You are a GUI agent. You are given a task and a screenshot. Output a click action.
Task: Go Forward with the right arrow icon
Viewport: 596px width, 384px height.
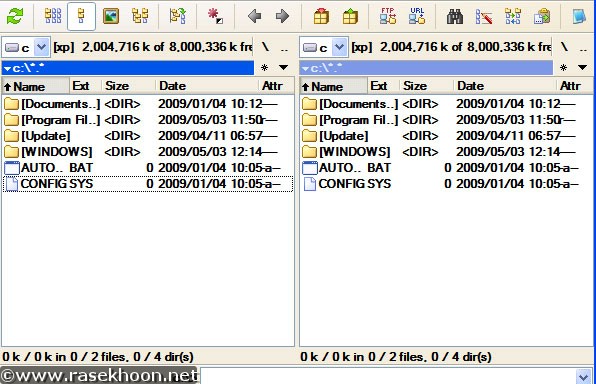point(282,16)
